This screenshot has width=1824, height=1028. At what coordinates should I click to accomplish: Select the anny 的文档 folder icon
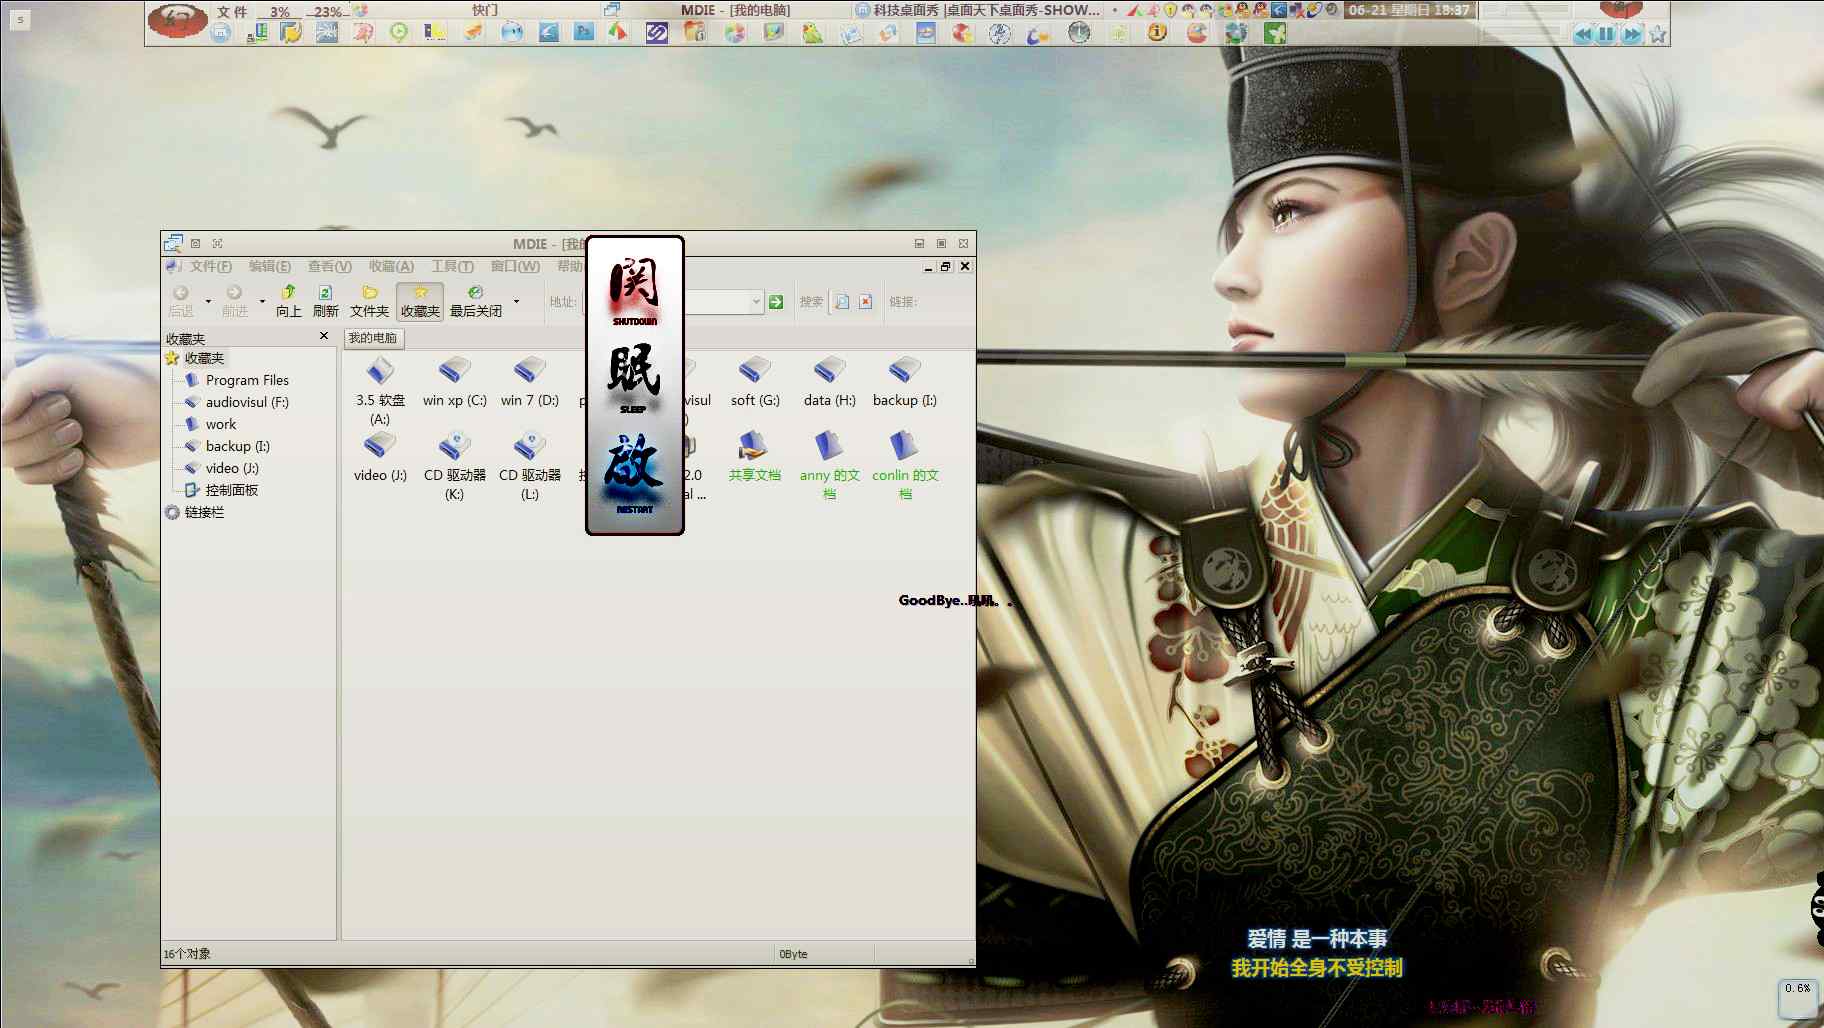[830, 466]
